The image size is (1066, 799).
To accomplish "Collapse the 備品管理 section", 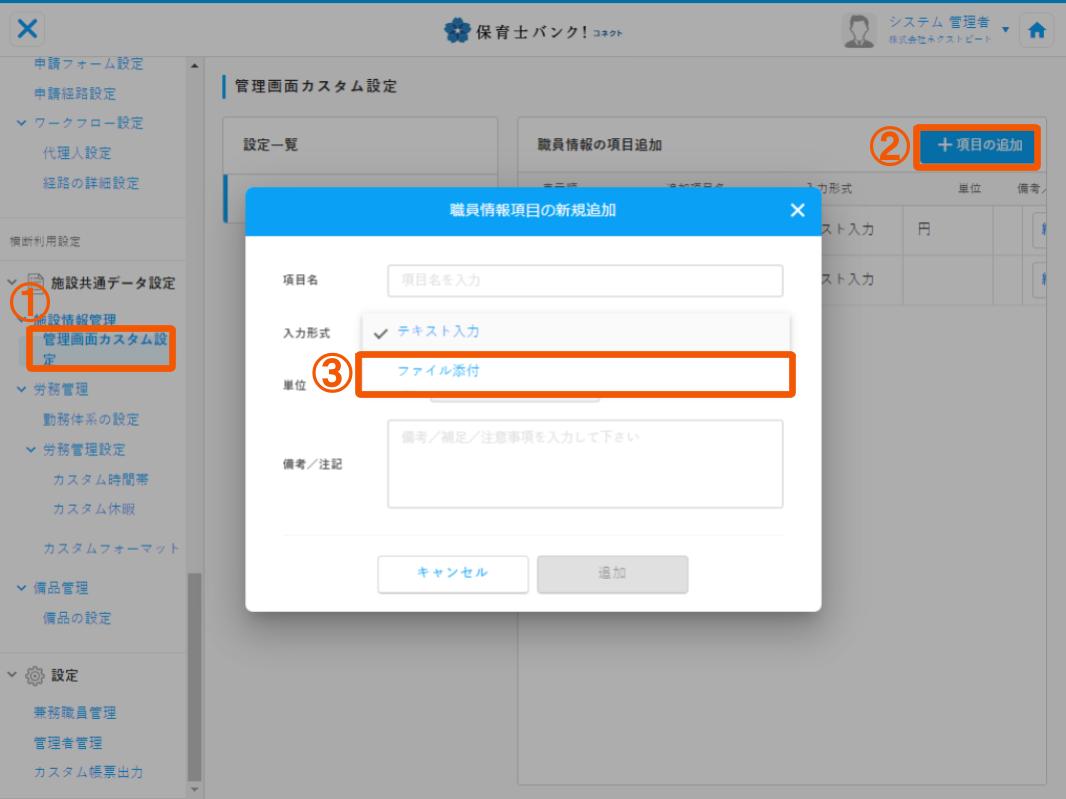I will (x=21, y=587).
